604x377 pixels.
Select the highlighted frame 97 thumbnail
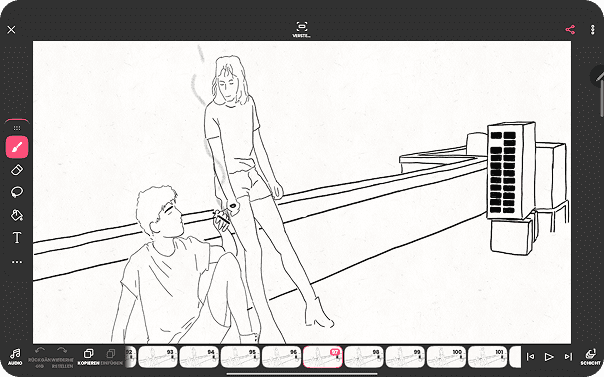click(323, 357)
